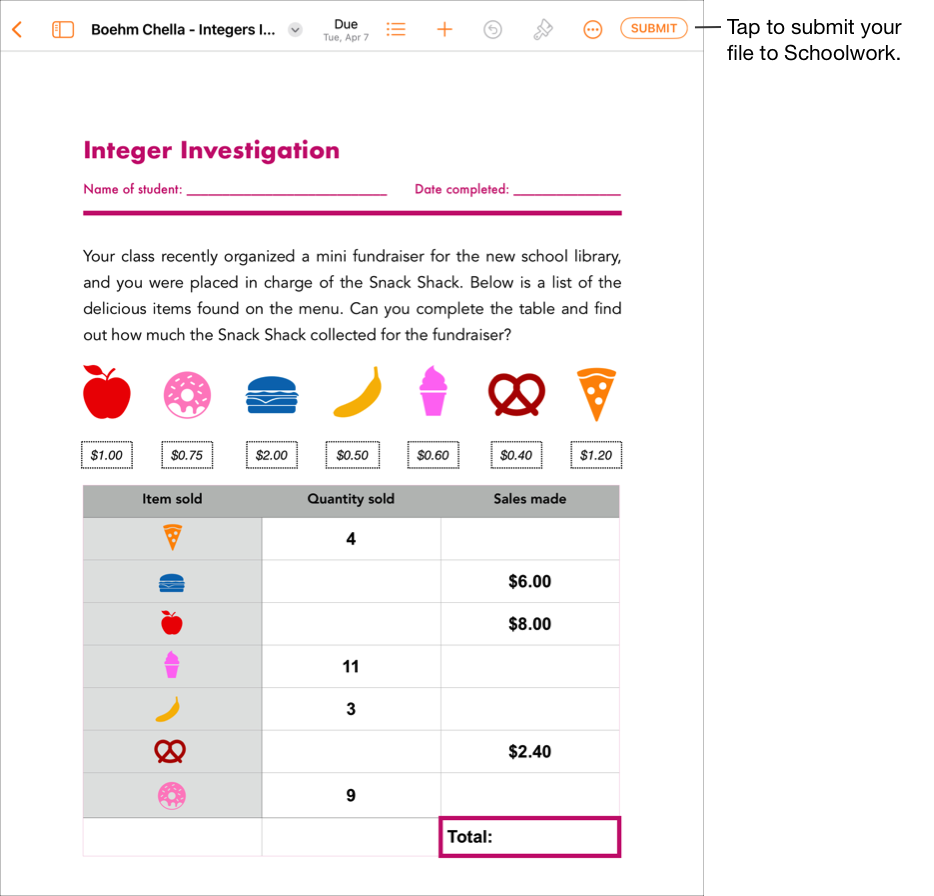Select the markup brush tool
Image resolution: width=934 pixels, height=896 pixels.
pyautogui.click(x=543, y=29)
